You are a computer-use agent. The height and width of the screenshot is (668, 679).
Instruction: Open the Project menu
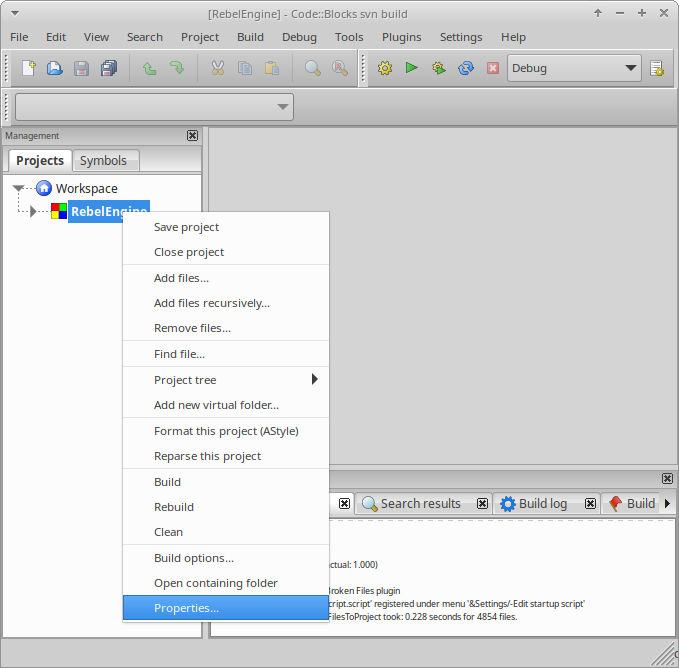click(x=200, y=37)
